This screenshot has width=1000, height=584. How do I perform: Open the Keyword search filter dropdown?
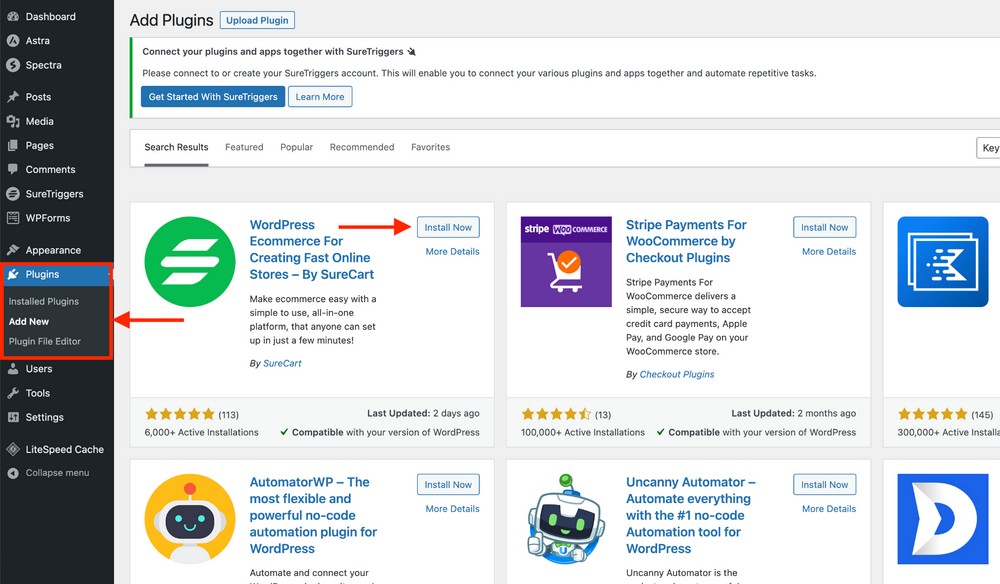tap(989, 147)
